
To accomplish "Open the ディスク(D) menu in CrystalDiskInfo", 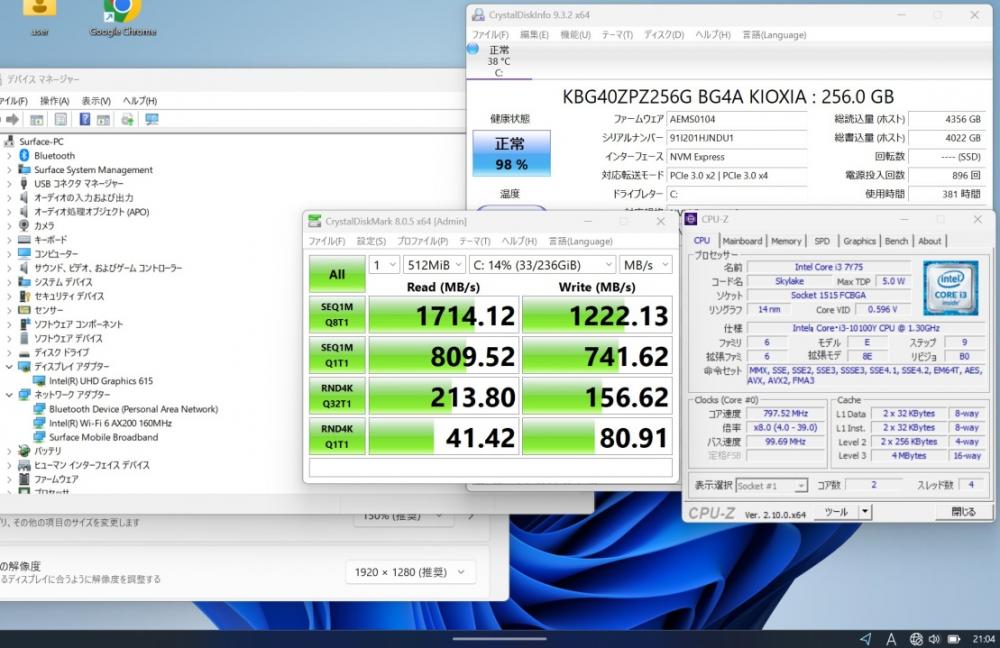I will pyautogui.click(x=663, y=34).
